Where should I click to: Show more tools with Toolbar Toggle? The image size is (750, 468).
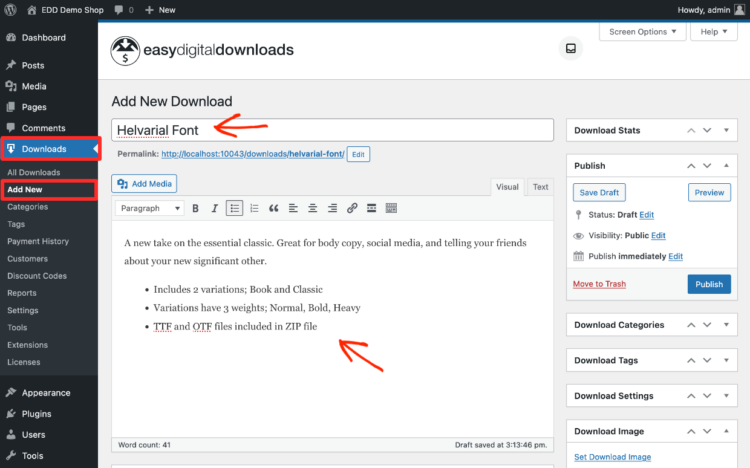(x=391, y=208)
